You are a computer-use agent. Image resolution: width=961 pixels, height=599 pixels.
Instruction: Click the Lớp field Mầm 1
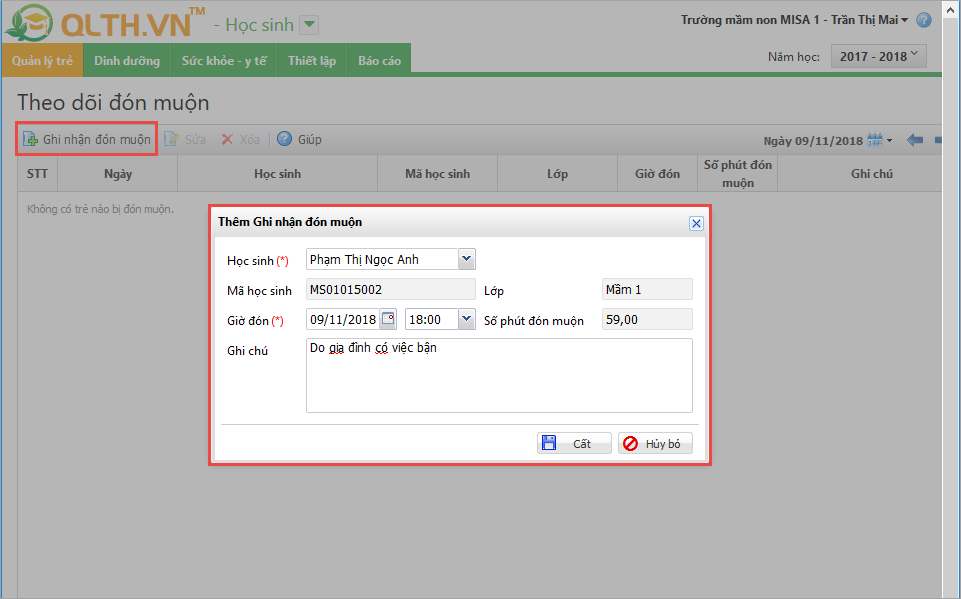[647, 289]
